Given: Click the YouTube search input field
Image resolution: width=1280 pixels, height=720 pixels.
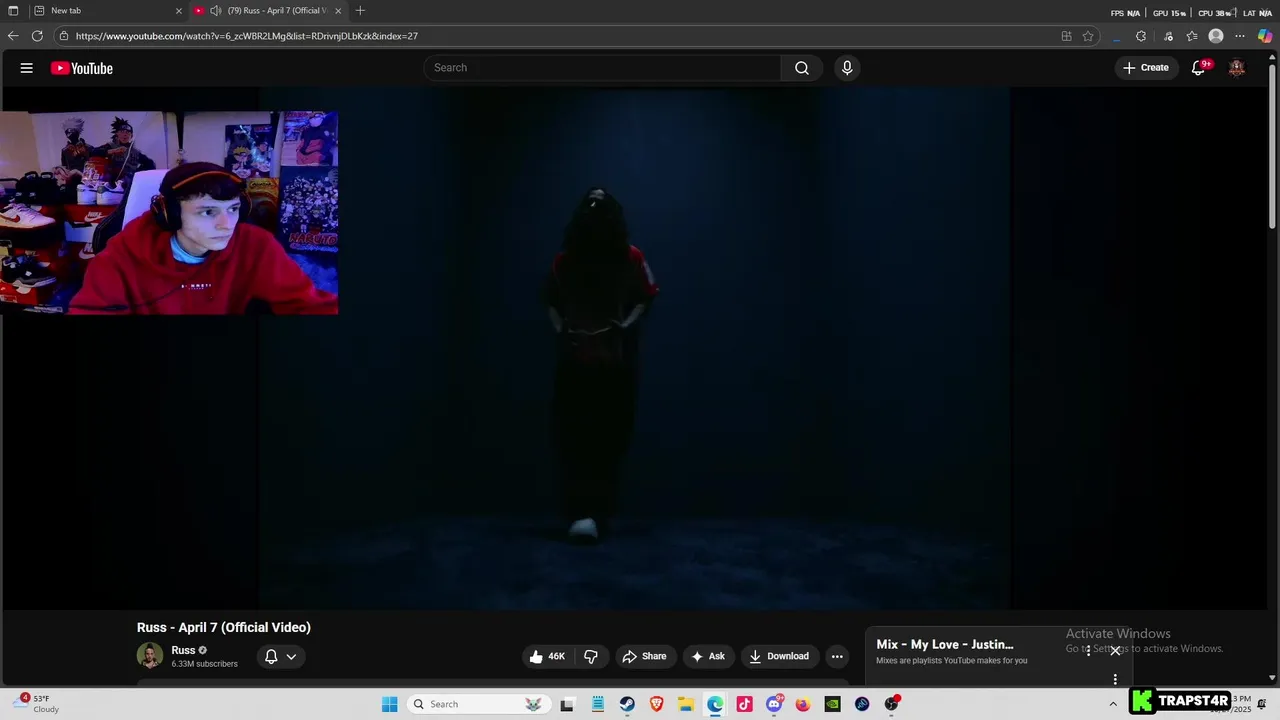Looking at the screenshot, I should (603, 68).
